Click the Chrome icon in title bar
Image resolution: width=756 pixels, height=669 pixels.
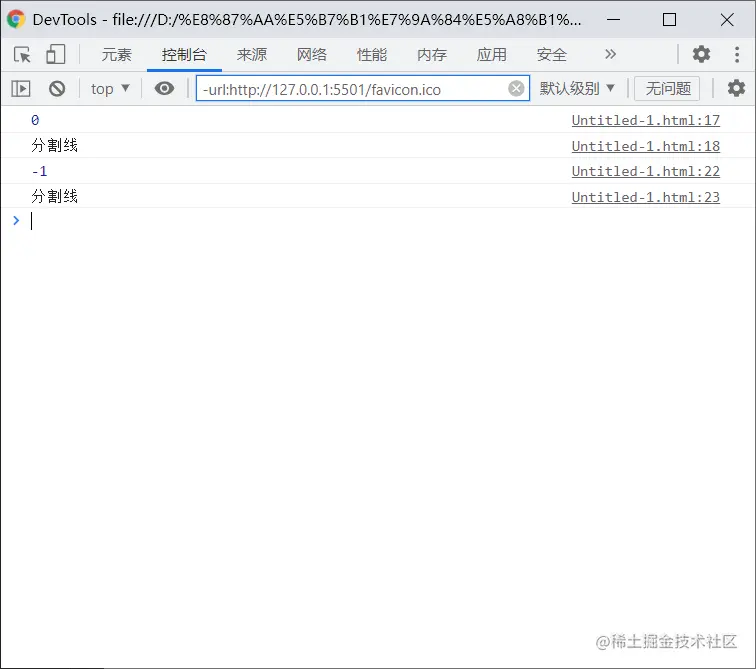click(x=16, y=19)
